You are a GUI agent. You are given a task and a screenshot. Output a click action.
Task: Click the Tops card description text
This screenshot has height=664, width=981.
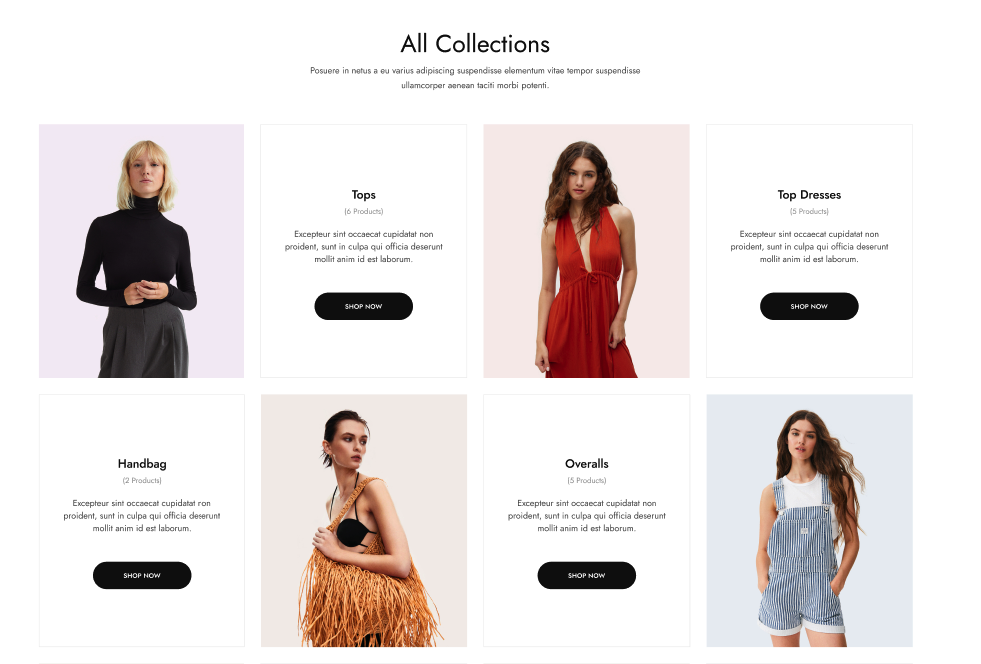pyautogui.click(x=363, y=247)
